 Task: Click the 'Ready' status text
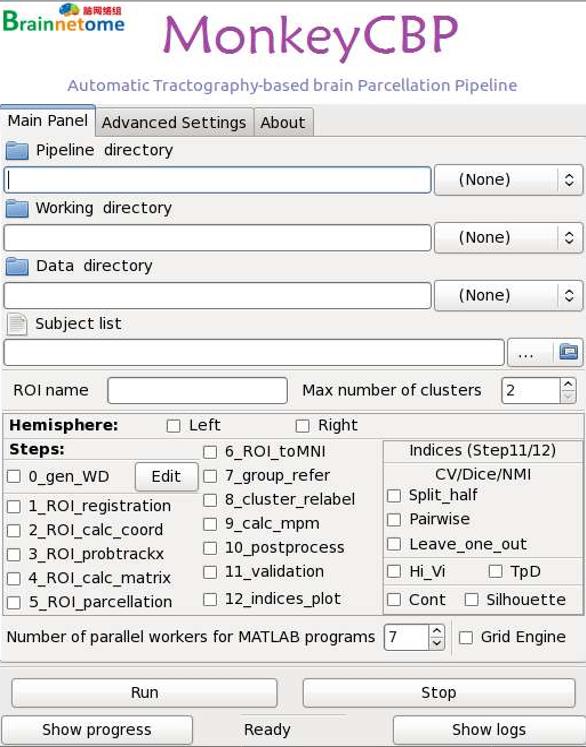click(x=267, y=730)
